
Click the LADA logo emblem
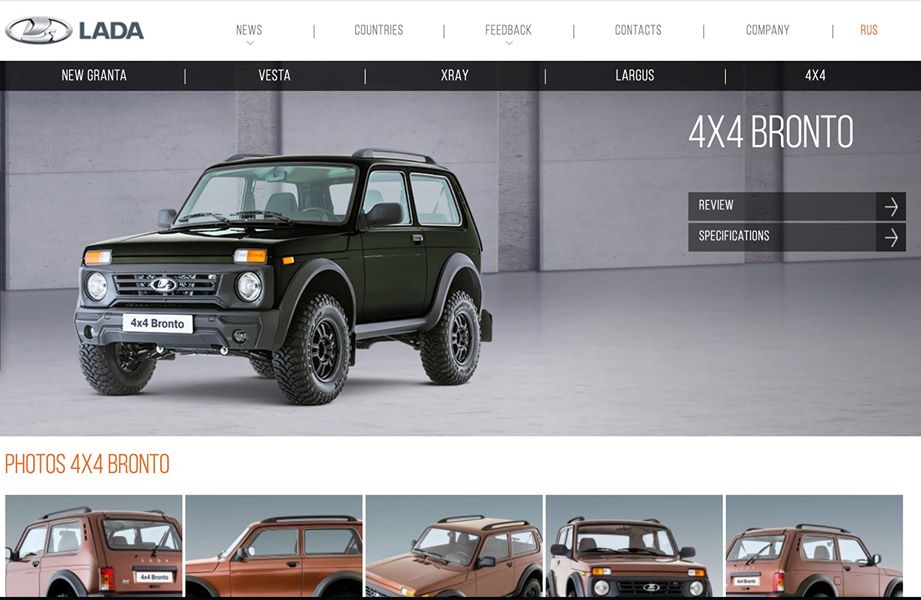39,30
